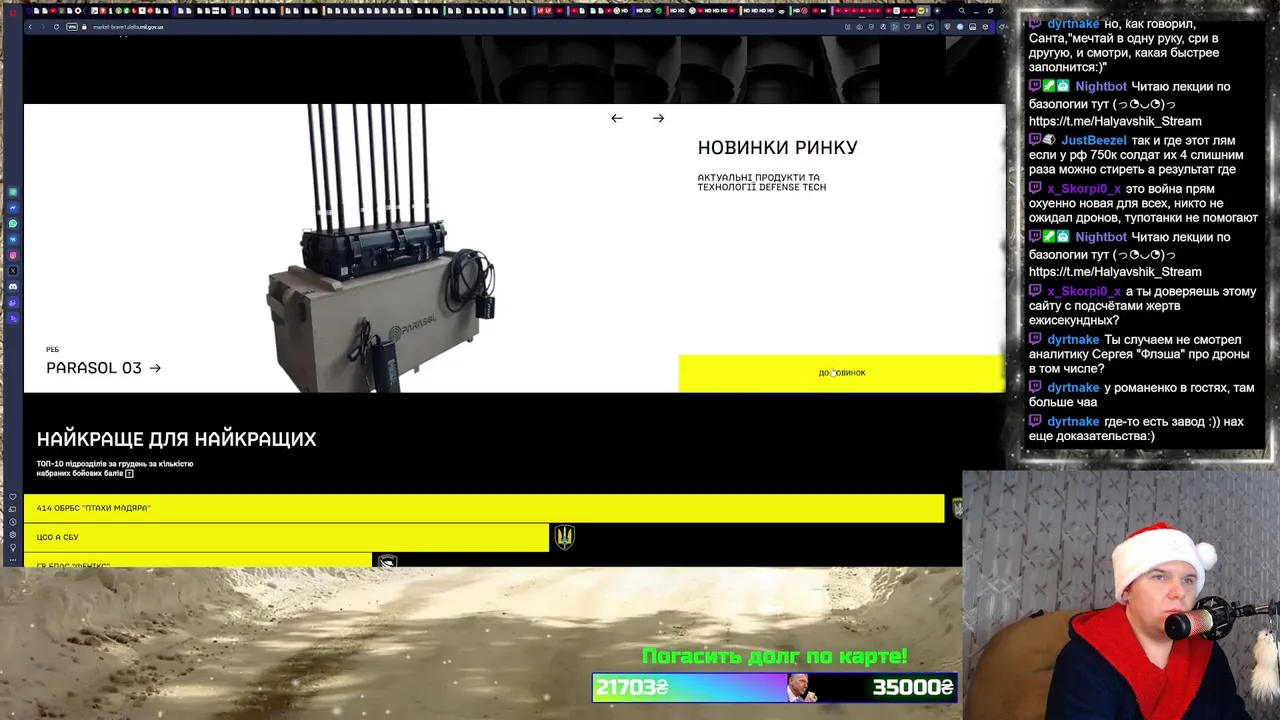
Task: Click the yellow ДО НОВИНОК button
Action: [x=842, y=373]
